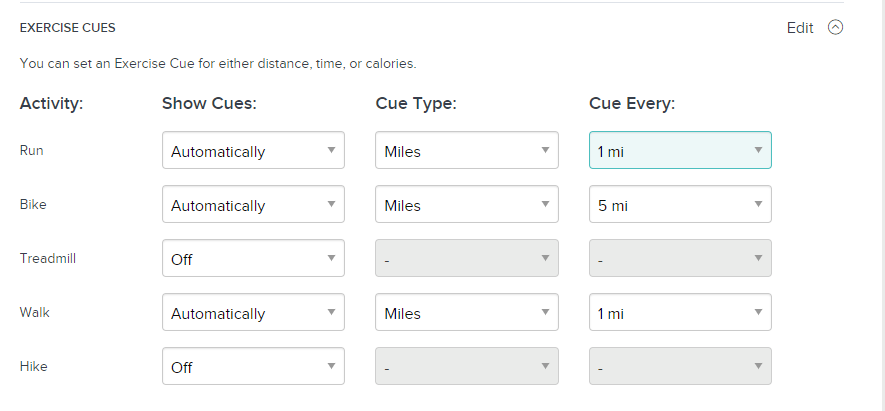The image size is (885, 411).
Task: Open the Treadmill Show Cues Off dropdown
Action: point(253,258)
